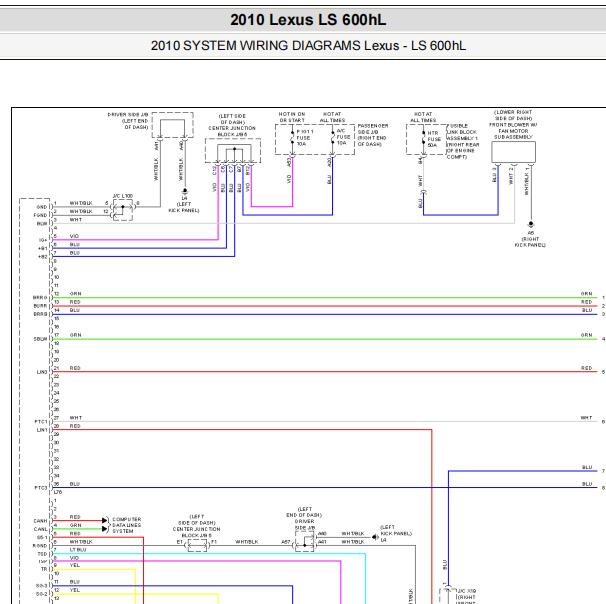Click the '2010 SYSTEM WIRING DIAGRAMS' subtitle
The image size is (606, 604).
pos(256,46)
